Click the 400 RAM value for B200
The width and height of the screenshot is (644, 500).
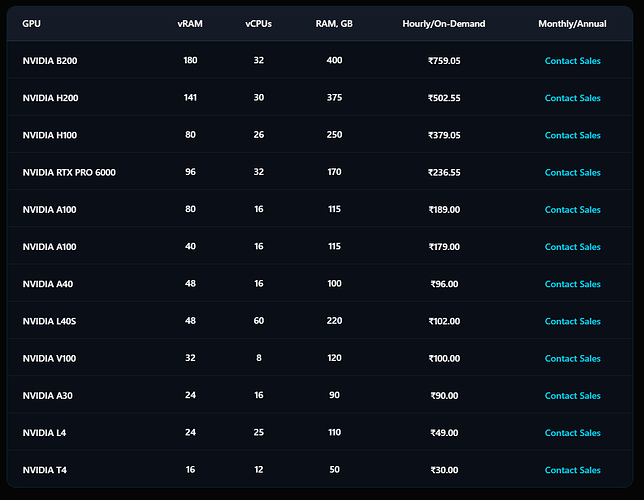tap(334, 60)
